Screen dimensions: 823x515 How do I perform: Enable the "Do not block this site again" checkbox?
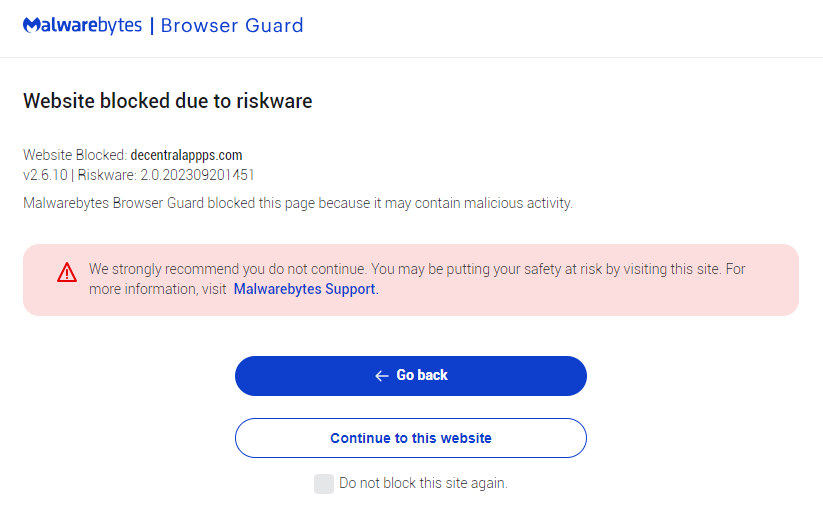(323, 484)
